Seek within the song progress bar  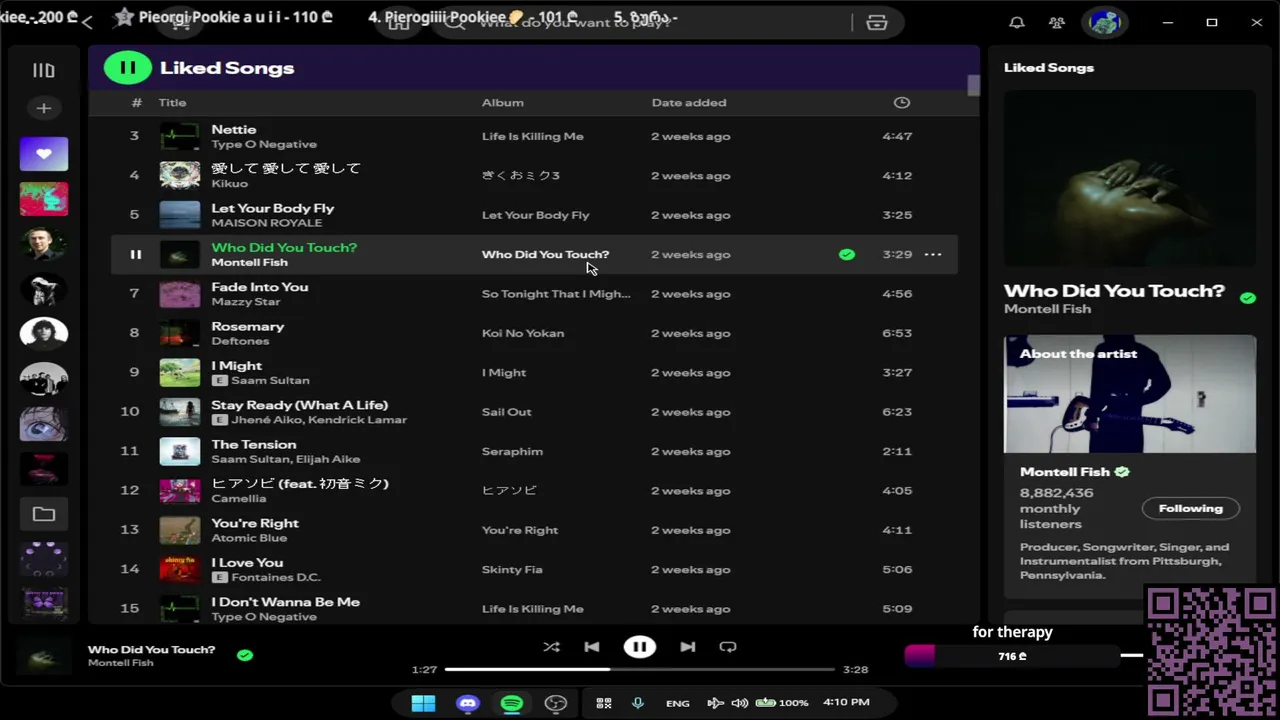tap(640, 669)
